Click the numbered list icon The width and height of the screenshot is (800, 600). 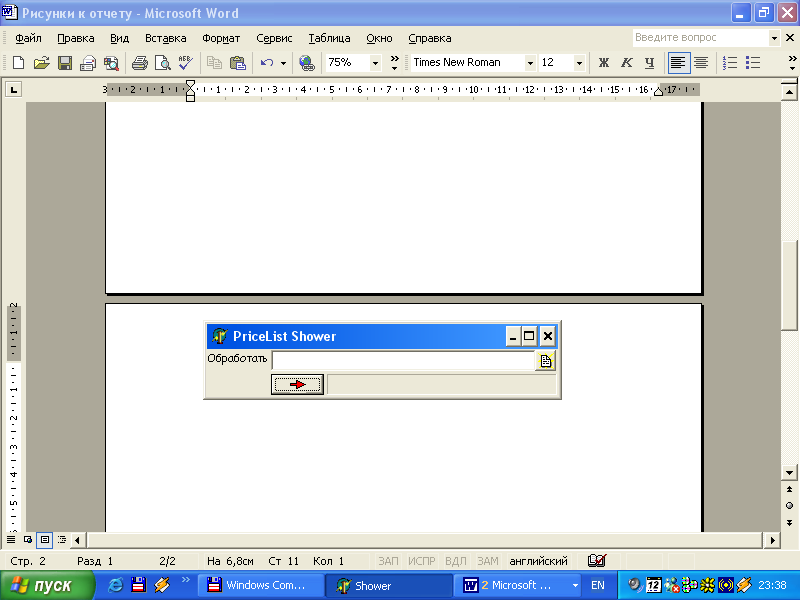730,63
